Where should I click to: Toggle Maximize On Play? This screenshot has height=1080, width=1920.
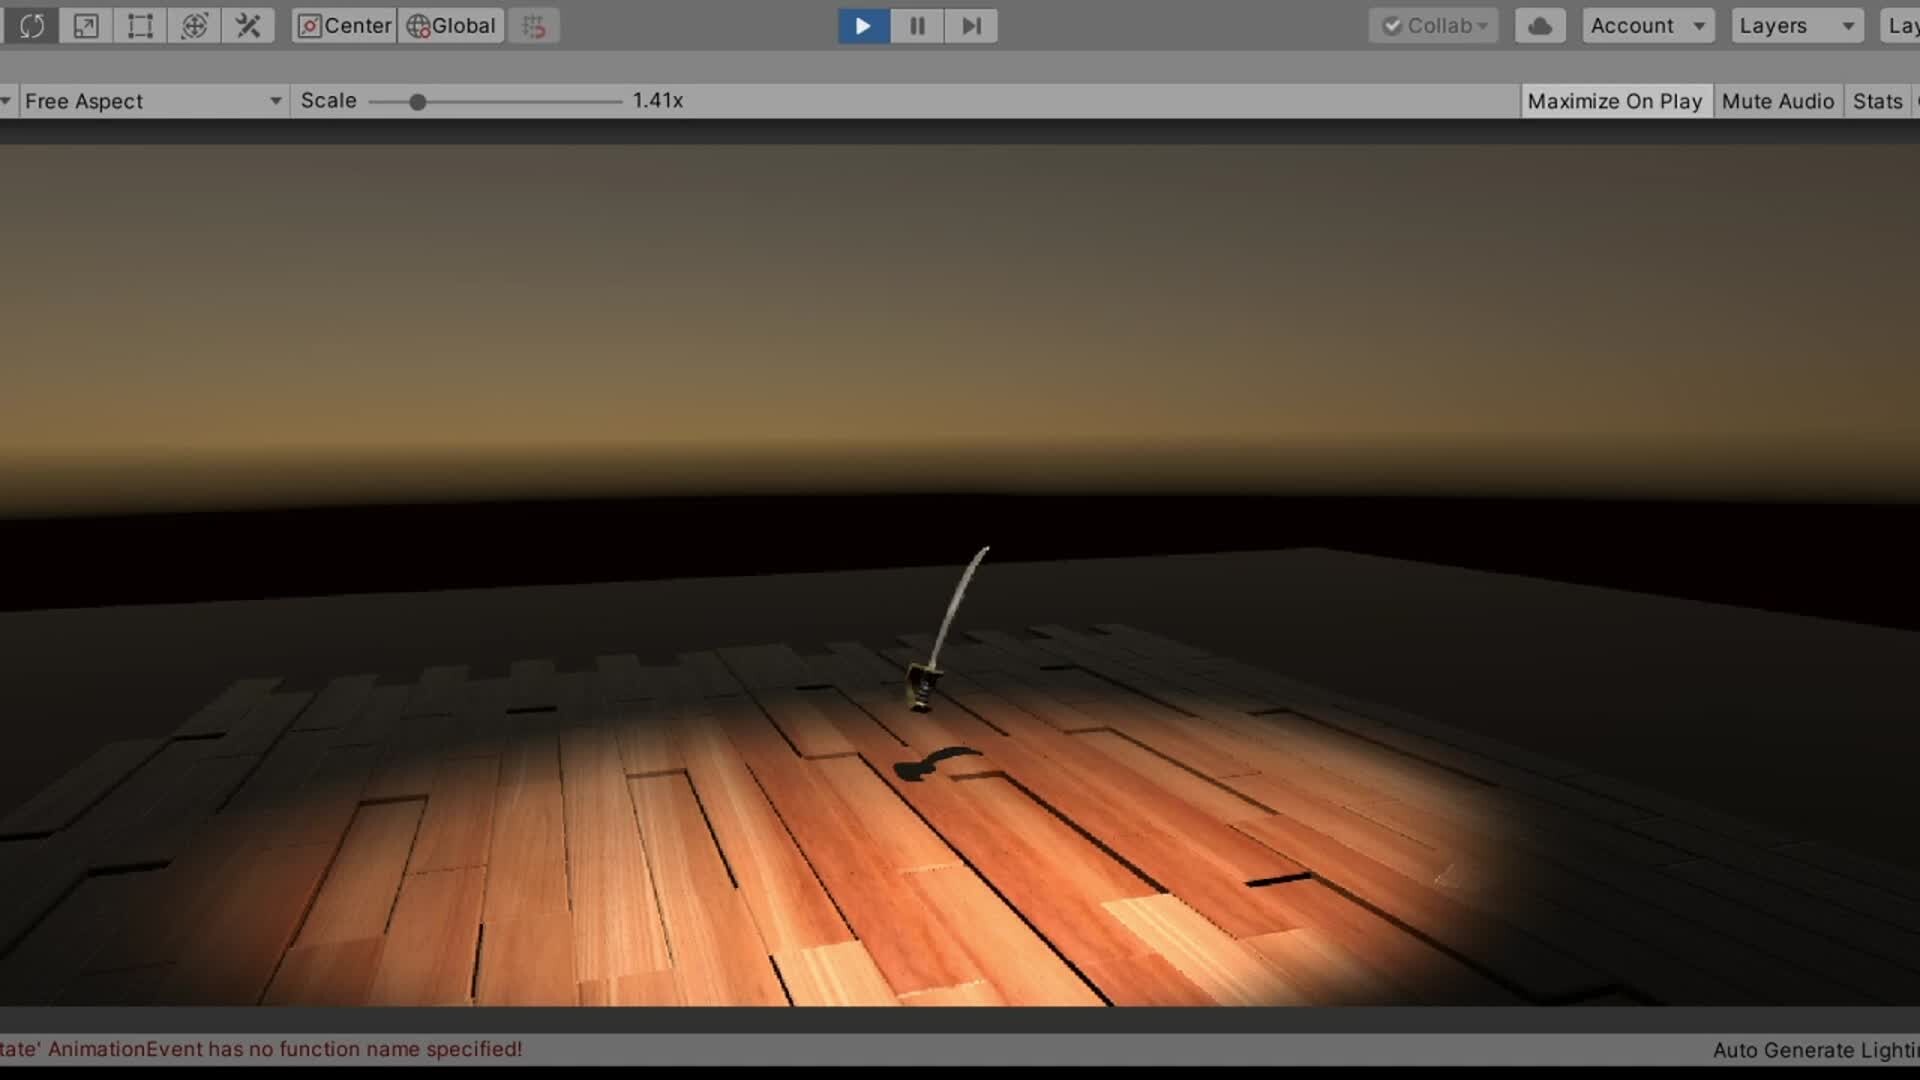coord(1615,101)
